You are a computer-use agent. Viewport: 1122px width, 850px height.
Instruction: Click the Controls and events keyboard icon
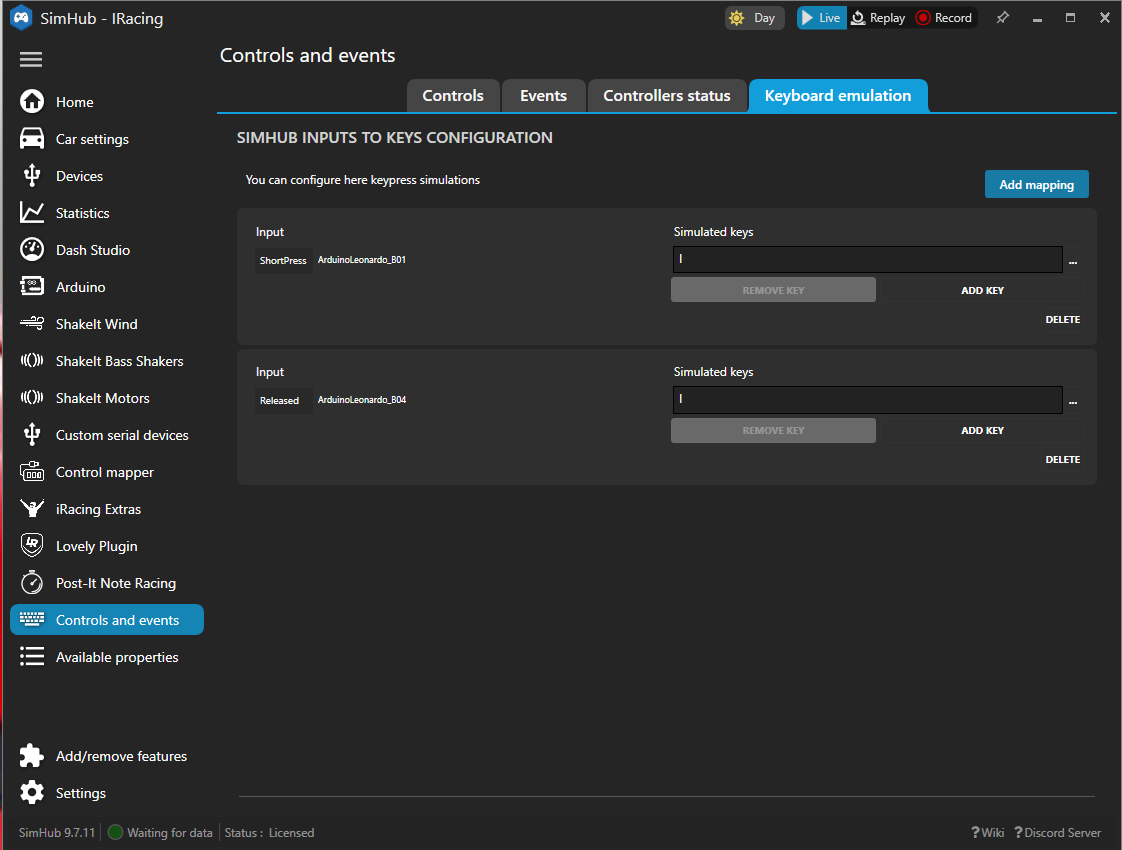(31, 620)
